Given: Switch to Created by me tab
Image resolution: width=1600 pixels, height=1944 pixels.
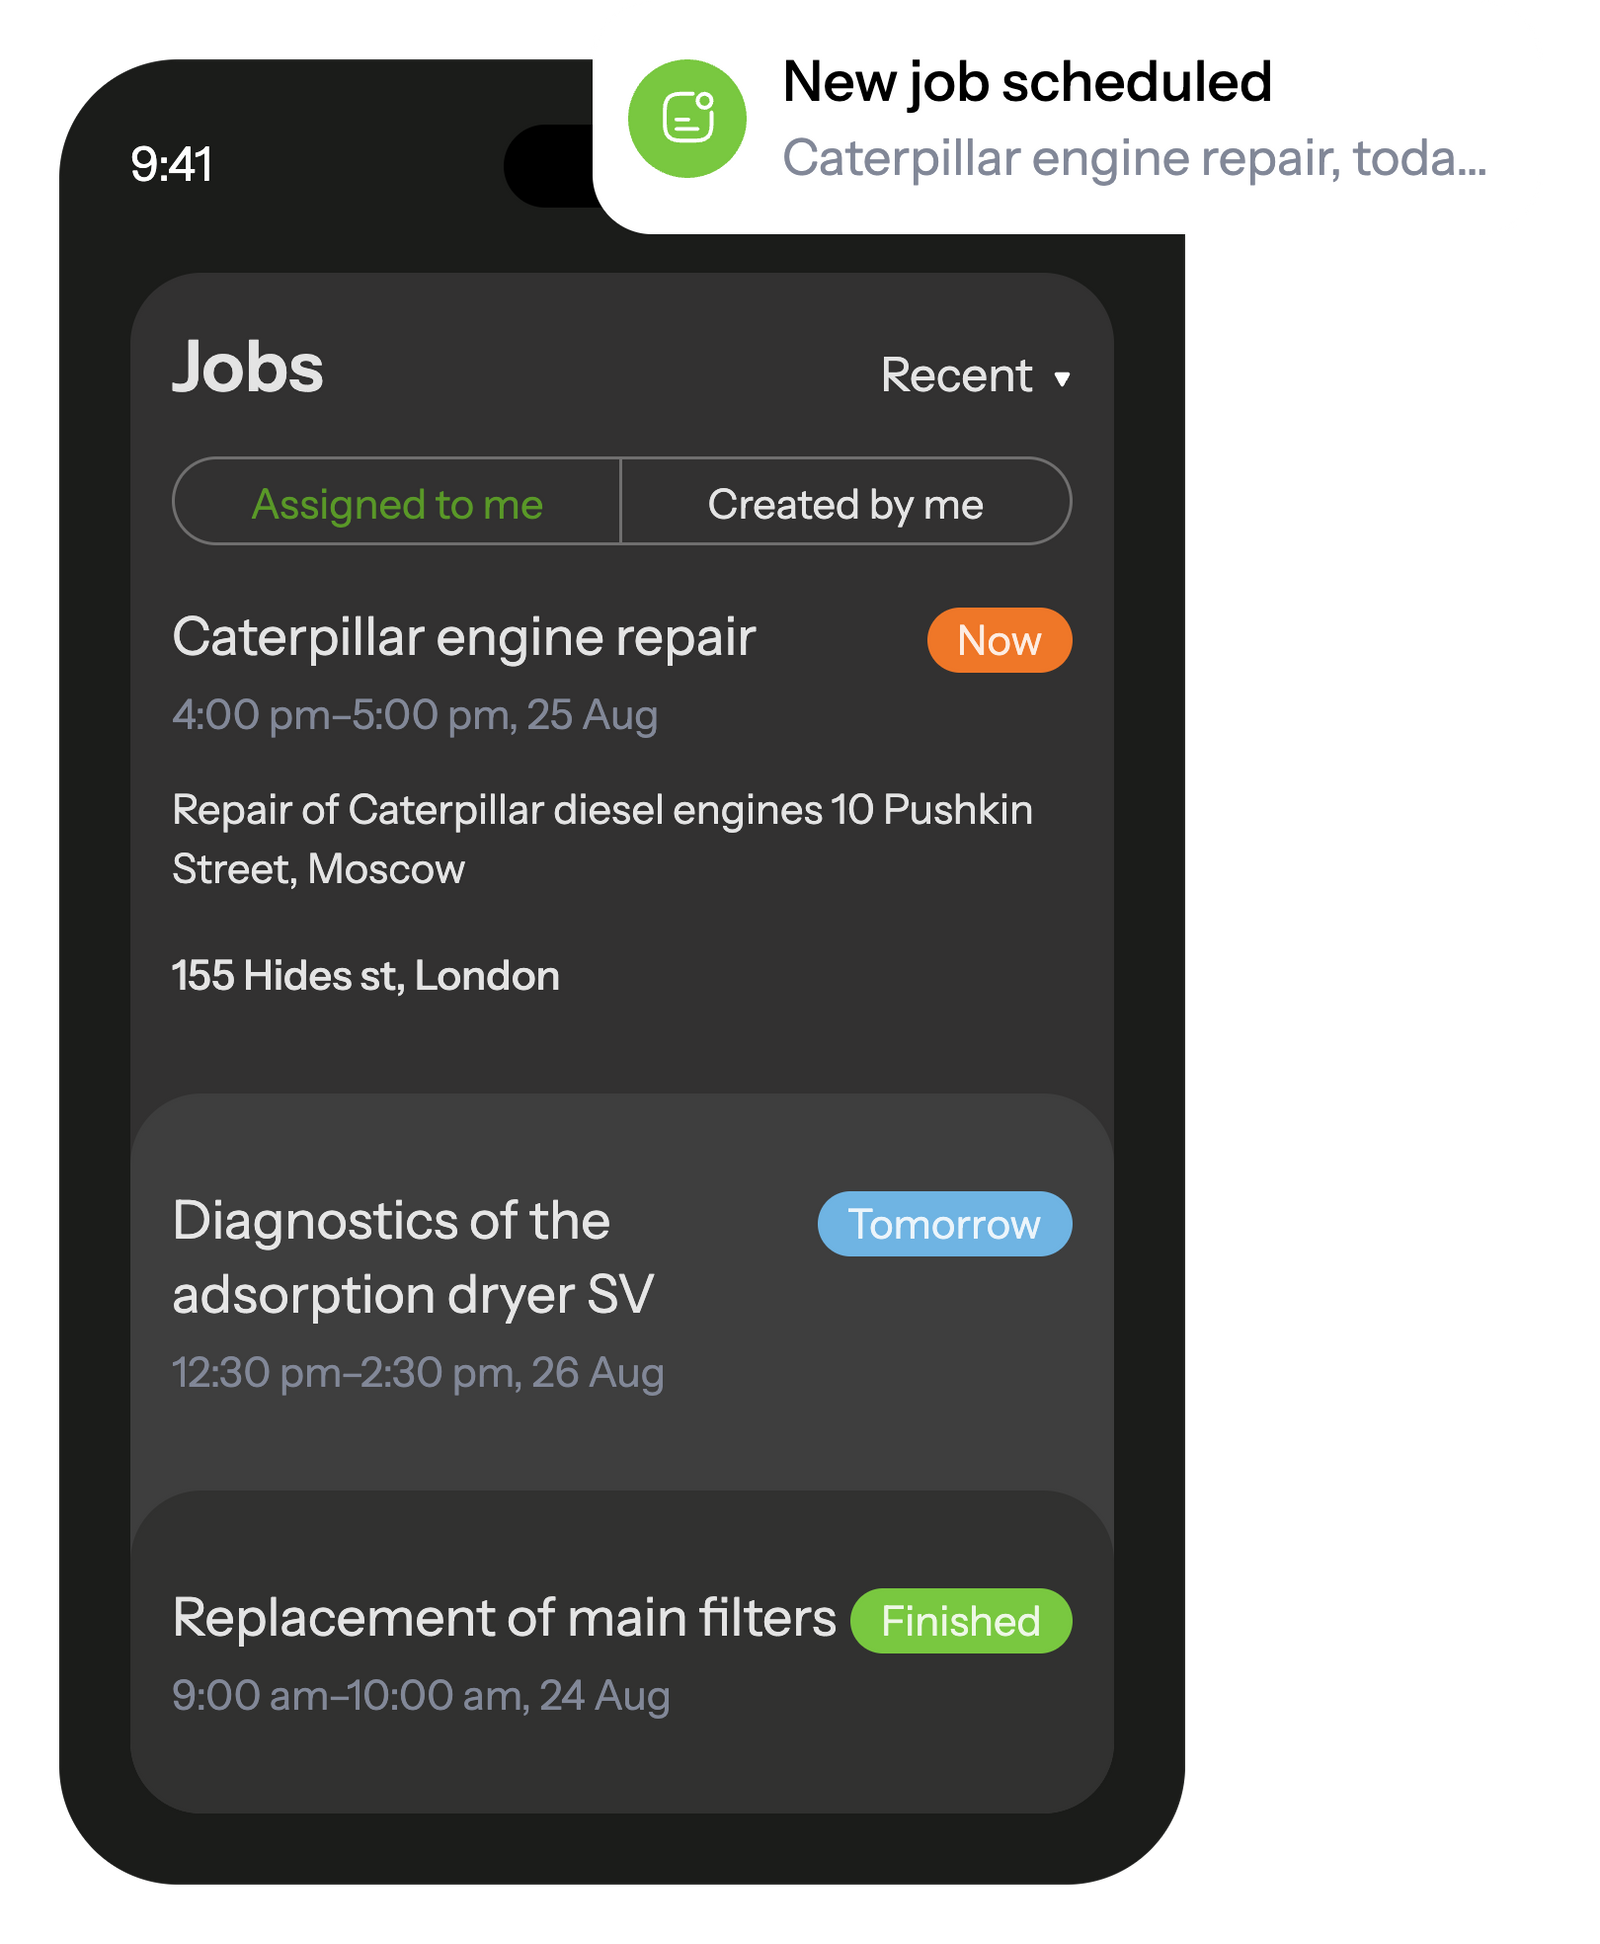Looking at the screenshot, I should (x=846, y=503).
